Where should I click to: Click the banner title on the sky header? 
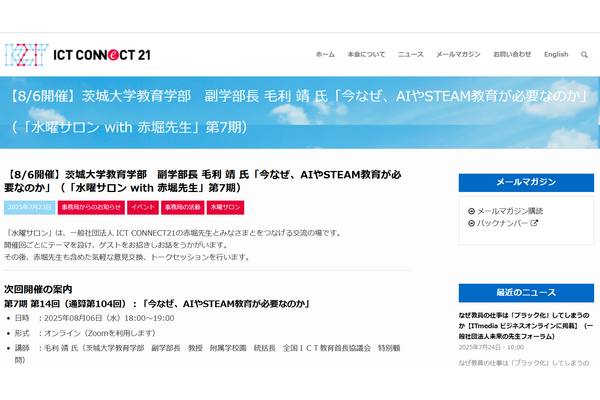coord(297,111)
